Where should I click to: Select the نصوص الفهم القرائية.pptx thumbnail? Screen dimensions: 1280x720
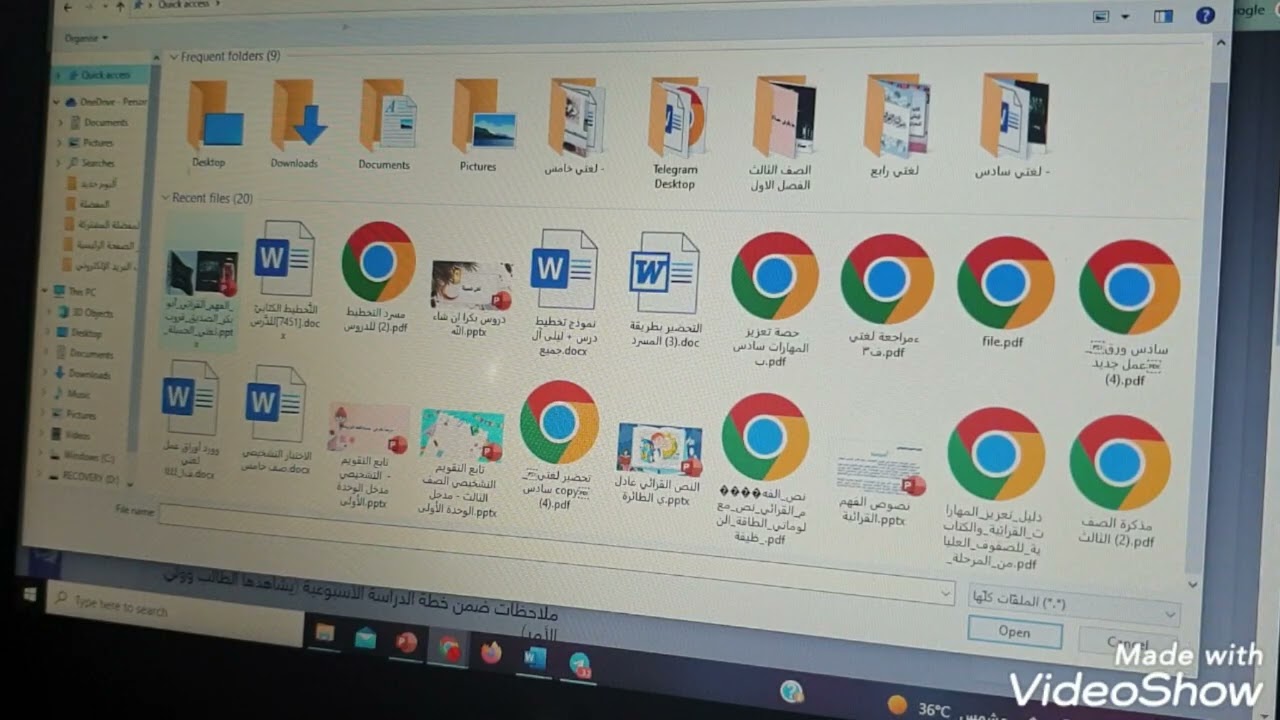[x=878, y=484]
